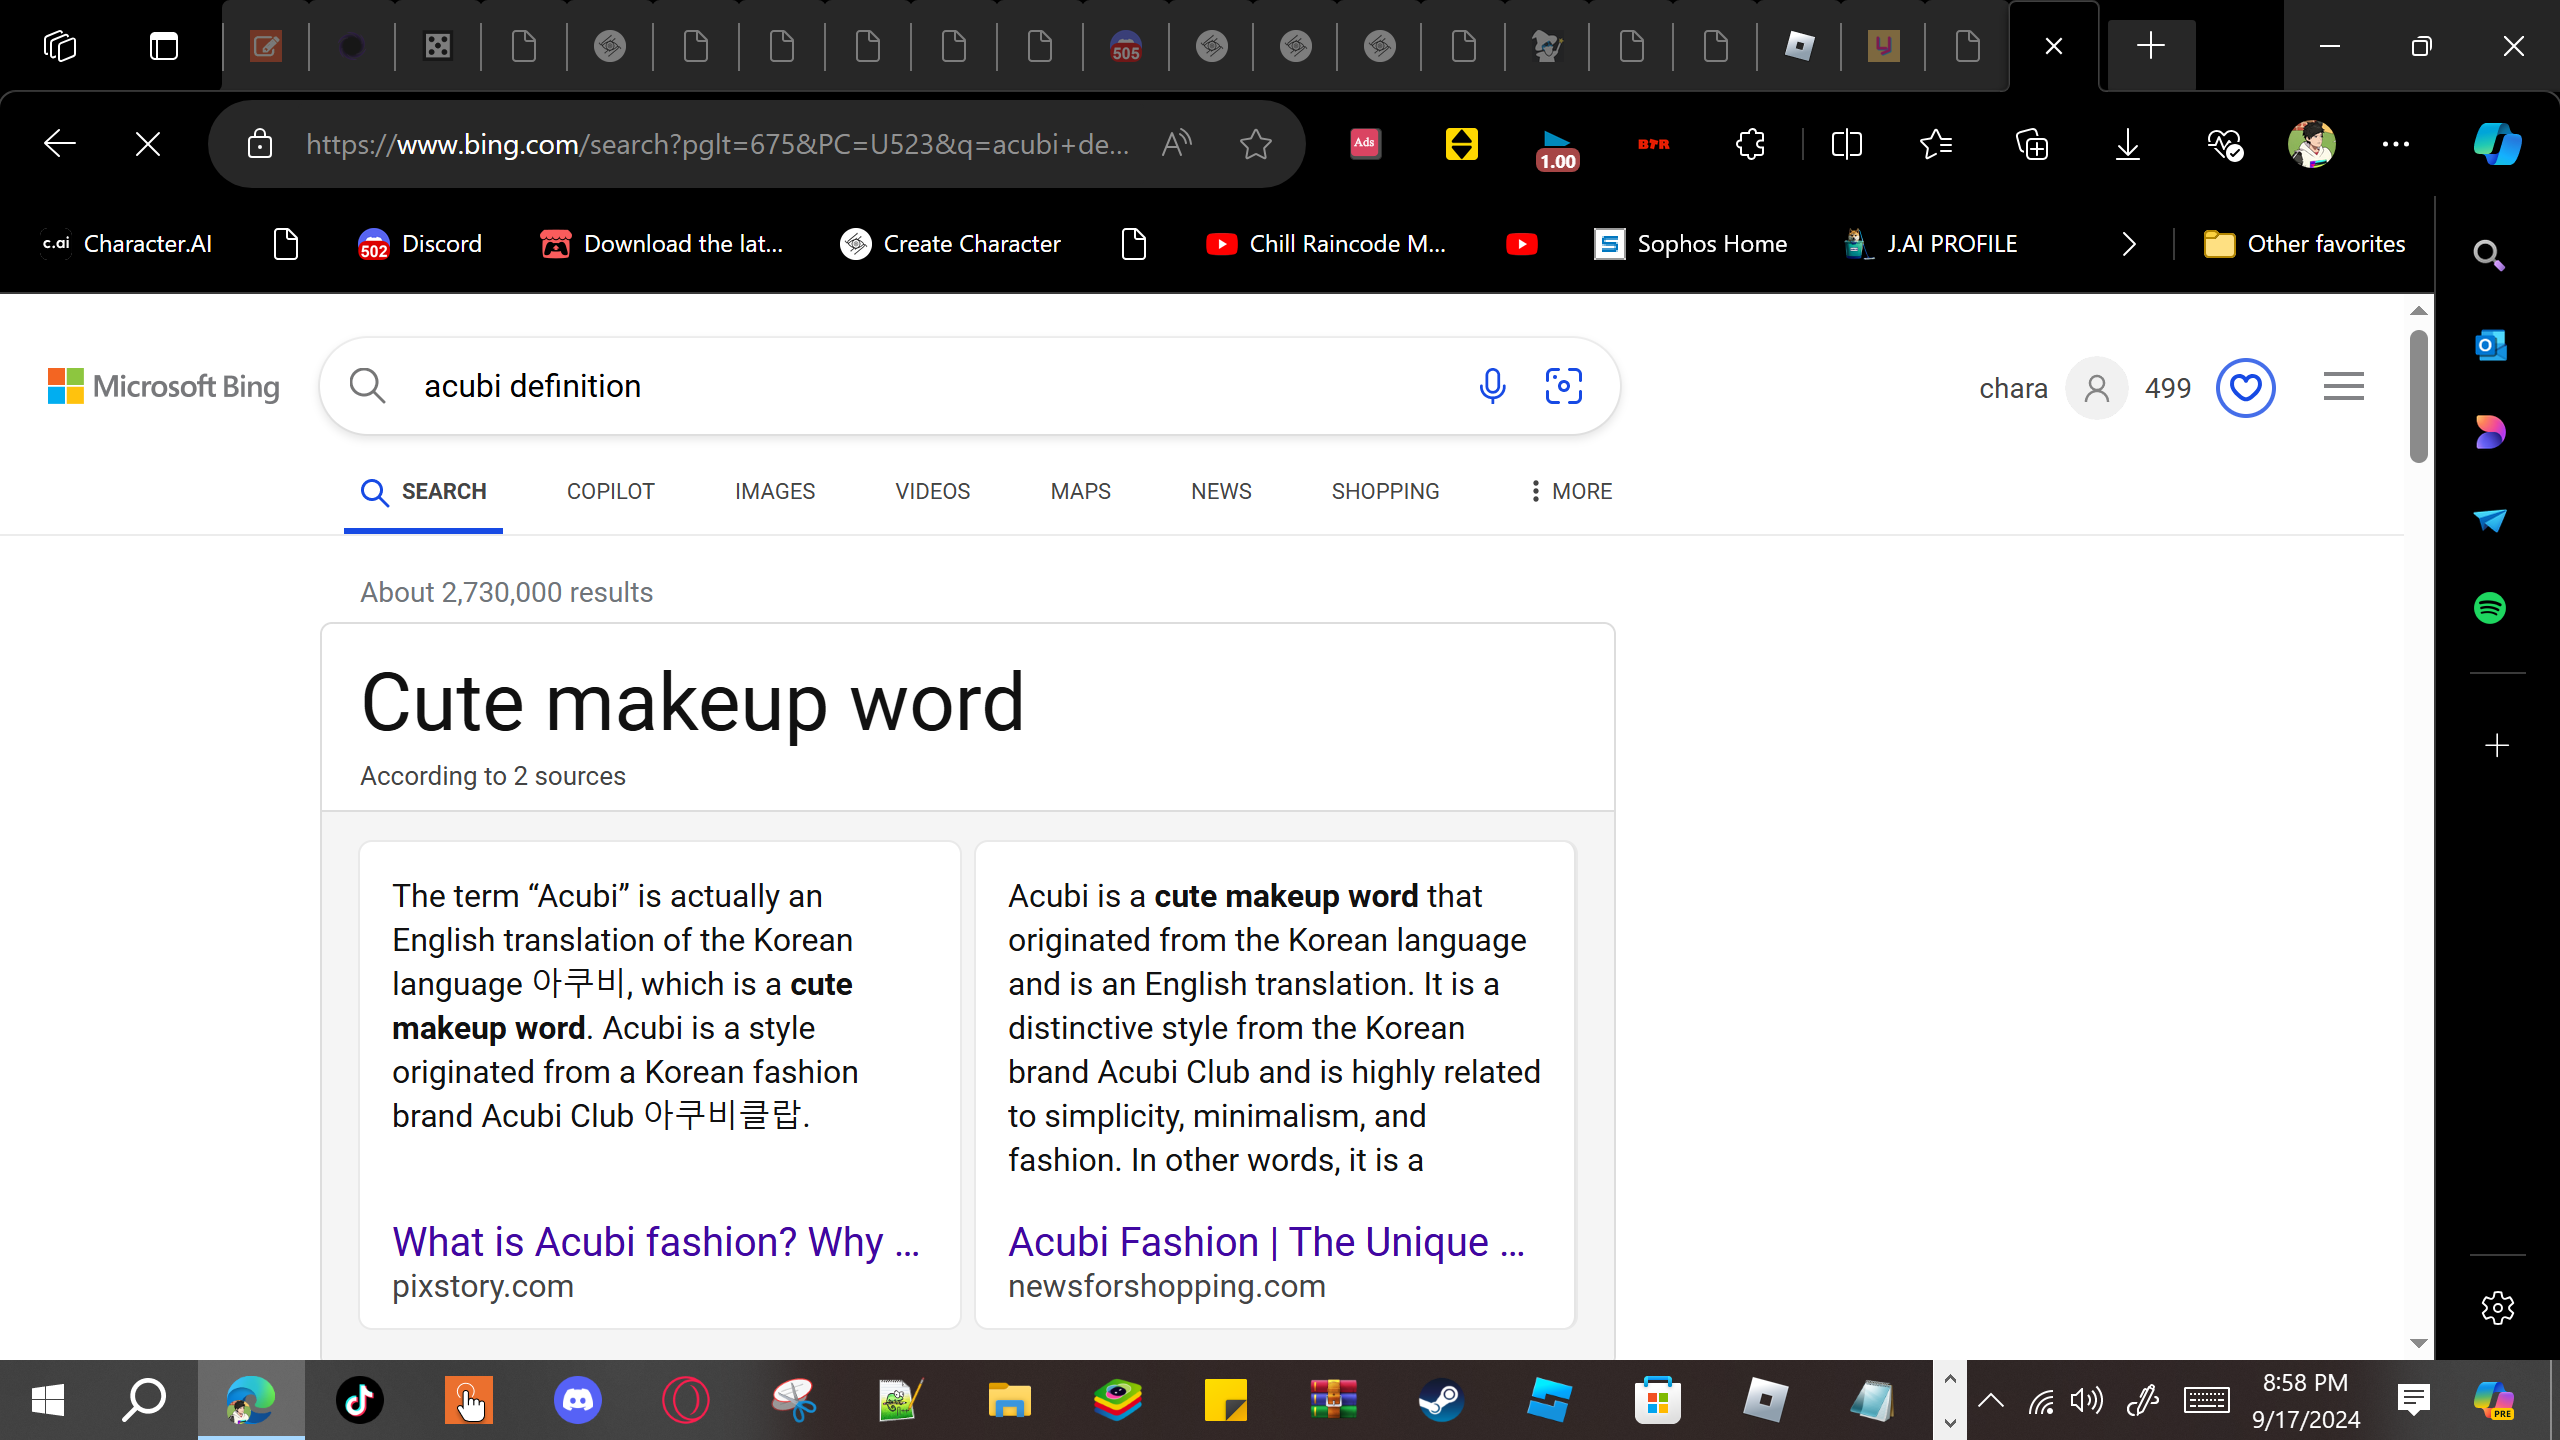Add page to favorites star icon

1255,144
